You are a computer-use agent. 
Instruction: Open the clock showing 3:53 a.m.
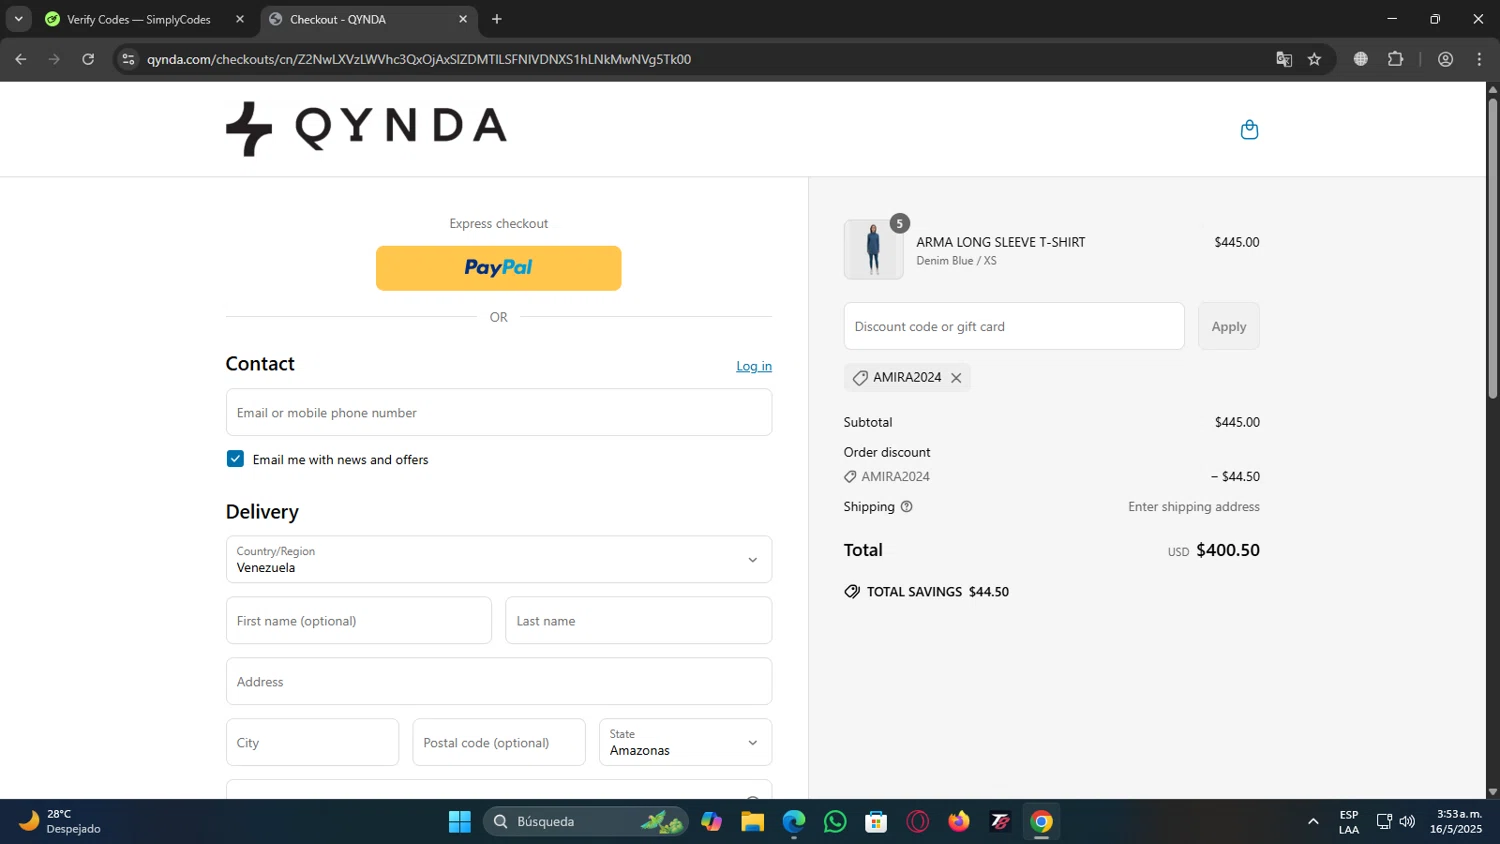(1456, 822)
